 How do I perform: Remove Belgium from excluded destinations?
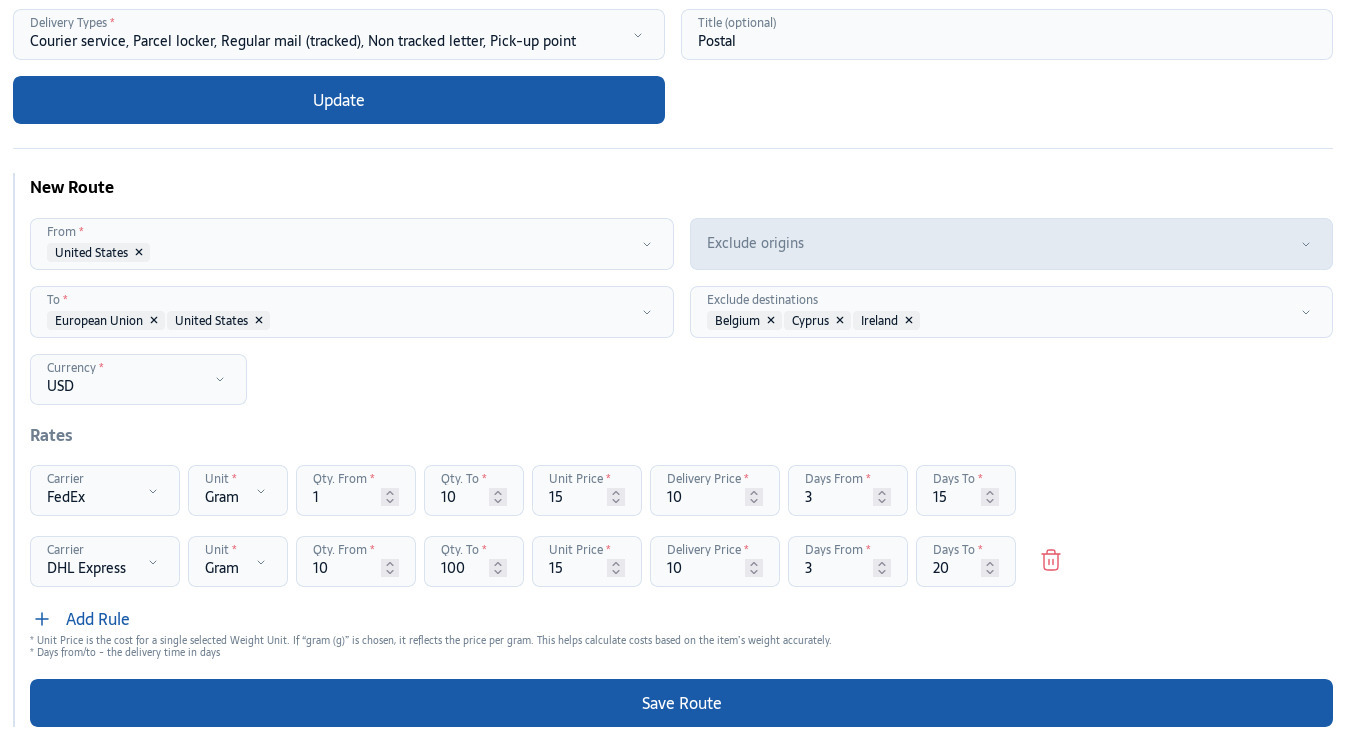771,321
